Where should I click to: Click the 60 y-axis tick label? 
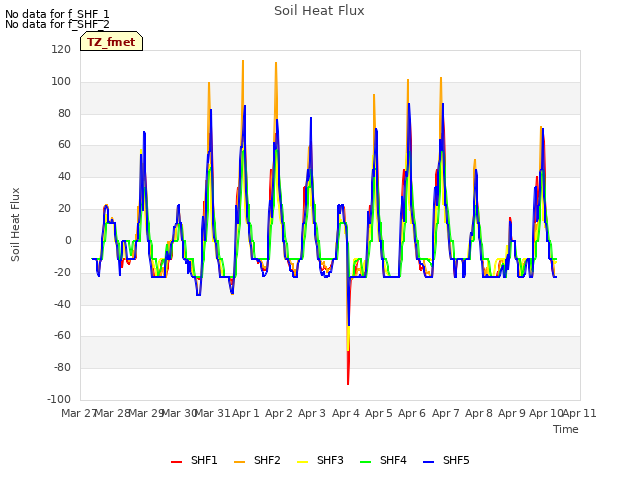pos(64,144)
